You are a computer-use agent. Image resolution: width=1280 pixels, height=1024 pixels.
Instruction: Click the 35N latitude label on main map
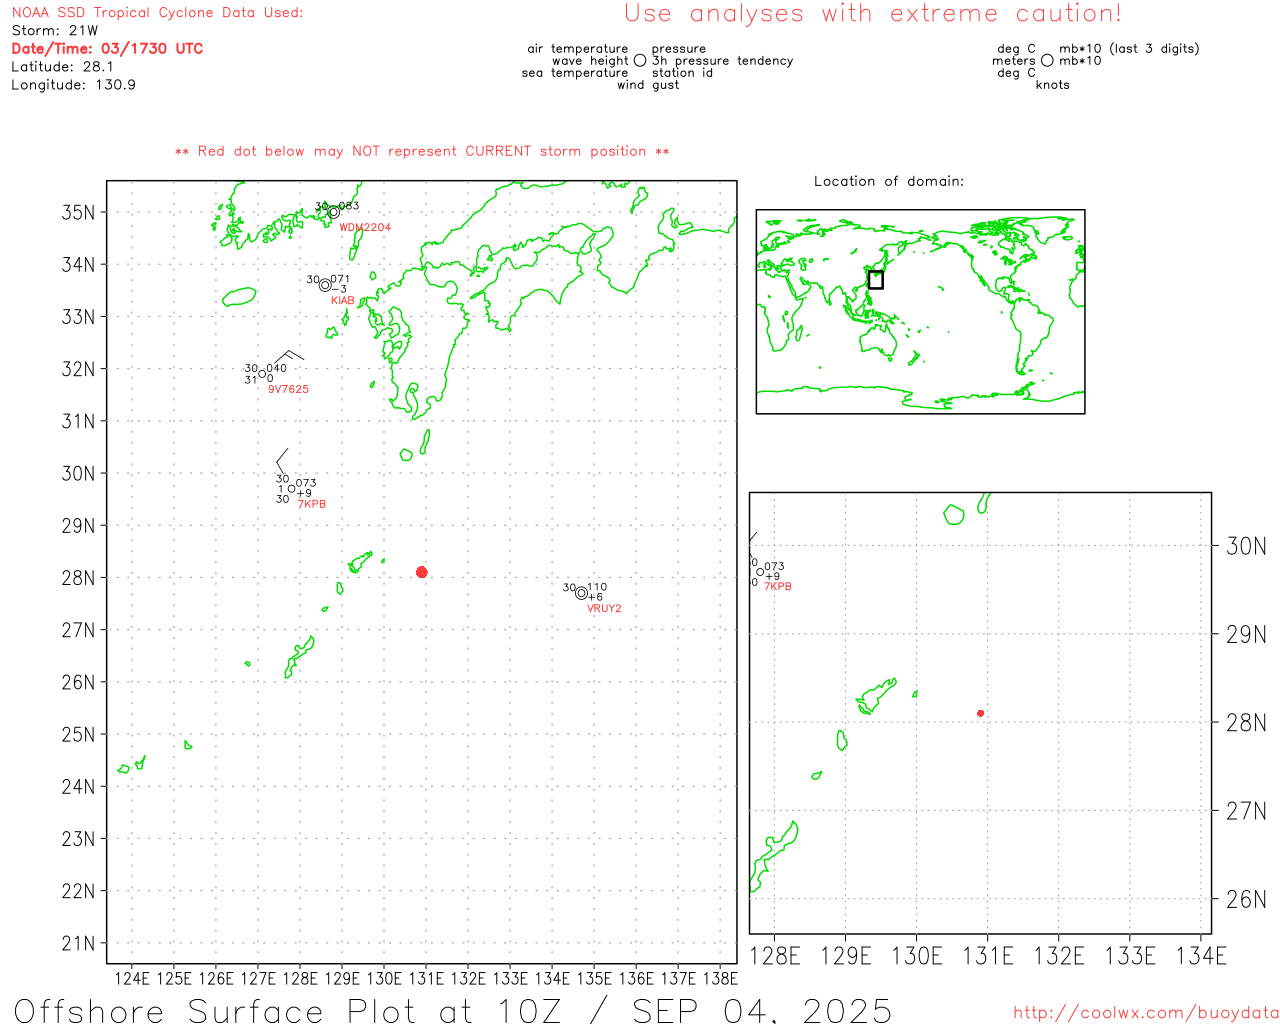pyautogui.click(x=78, y=212)
